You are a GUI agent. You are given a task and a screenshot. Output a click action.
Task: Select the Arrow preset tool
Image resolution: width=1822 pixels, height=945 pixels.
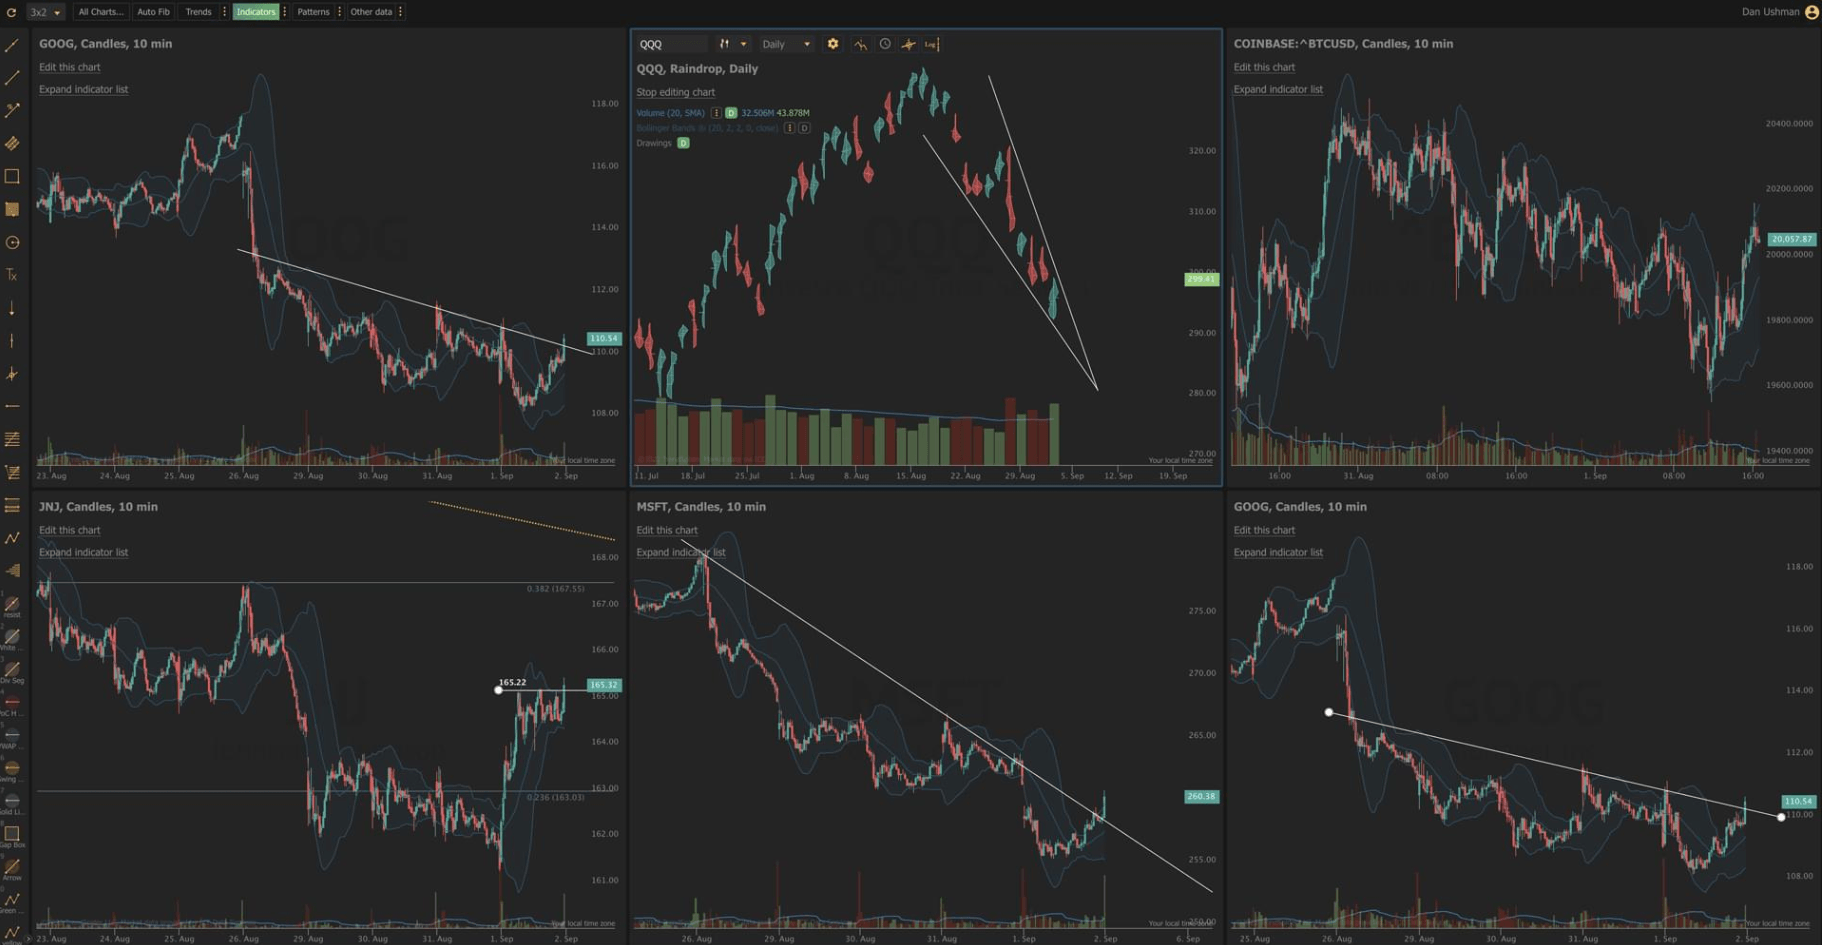click(x=12, y=868)
